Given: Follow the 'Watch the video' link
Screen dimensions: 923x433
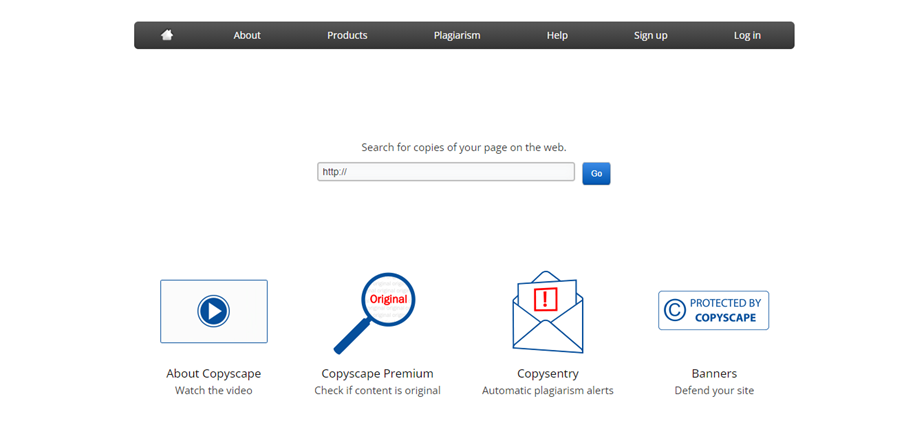Looking at the screenshot, I should tap(213, 390).
